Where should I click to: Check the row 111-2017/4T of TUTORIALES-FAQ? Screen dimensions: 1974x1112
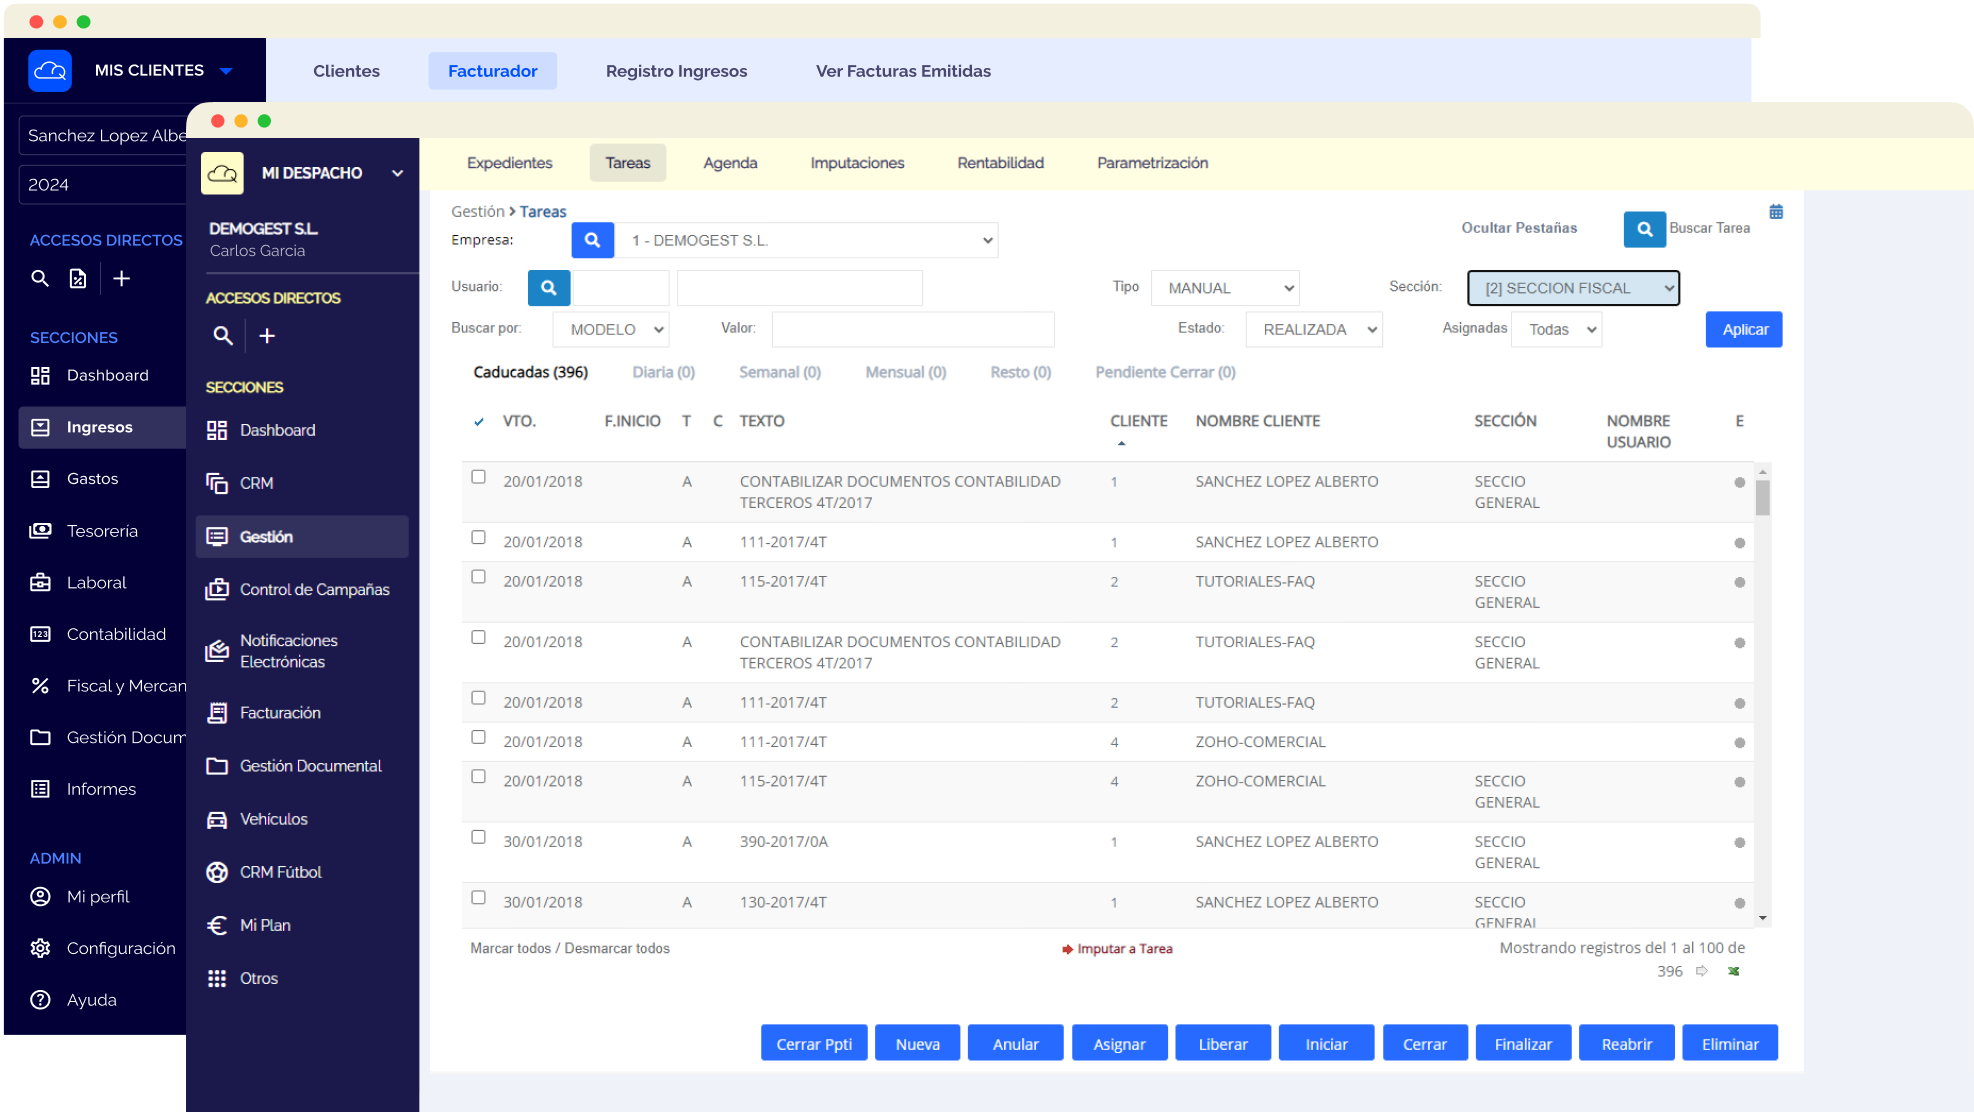tap(478, 698)
